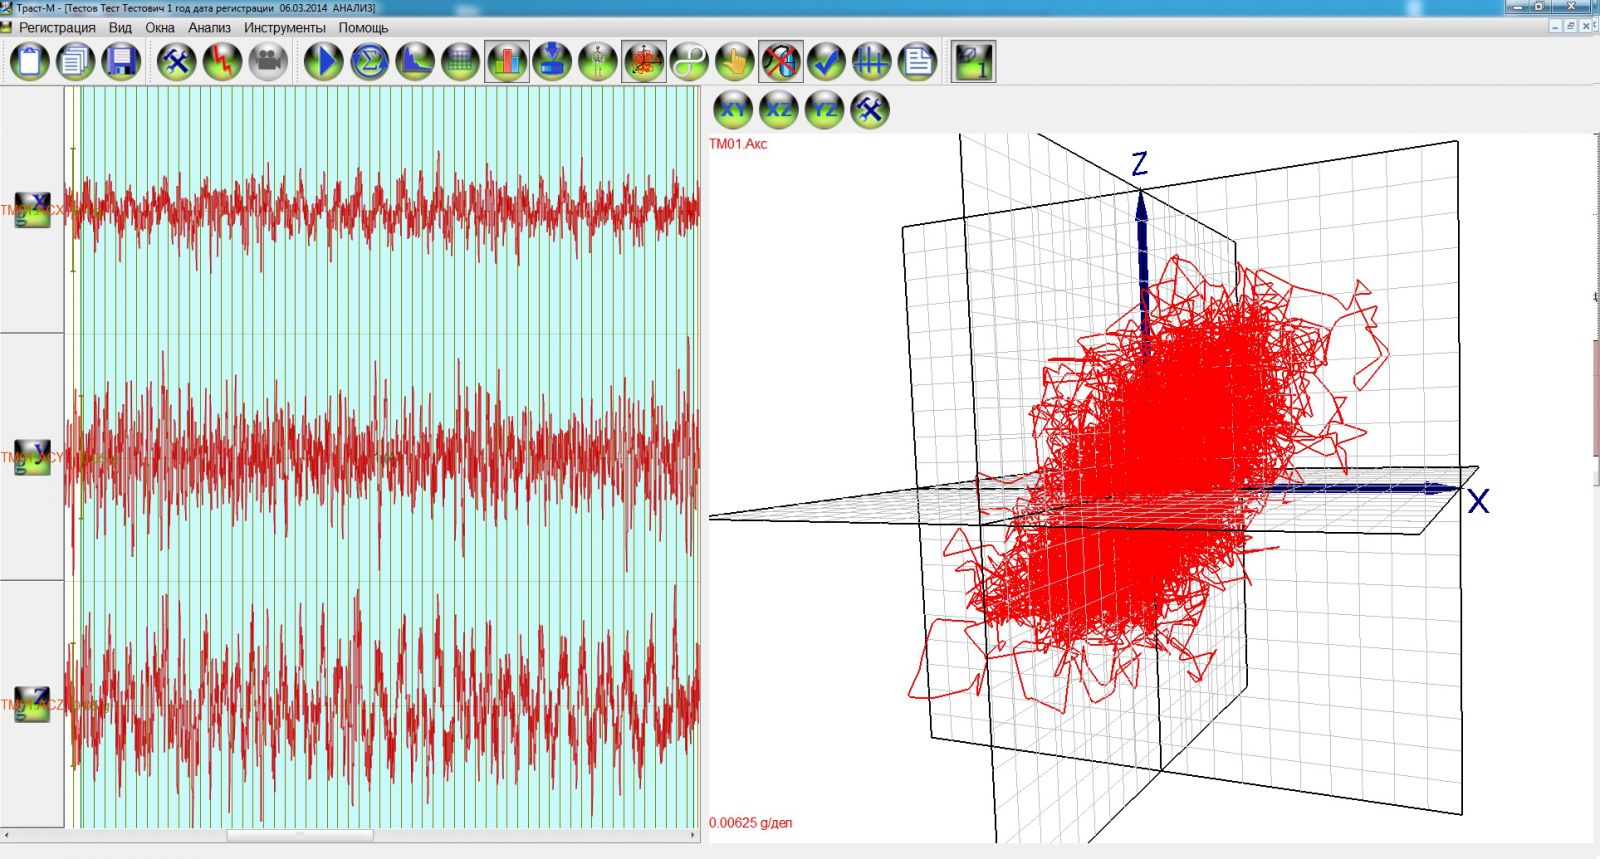Click the floppy disk save icon
This screenshot has height=859, width=1600.
(x=121, y=62)
